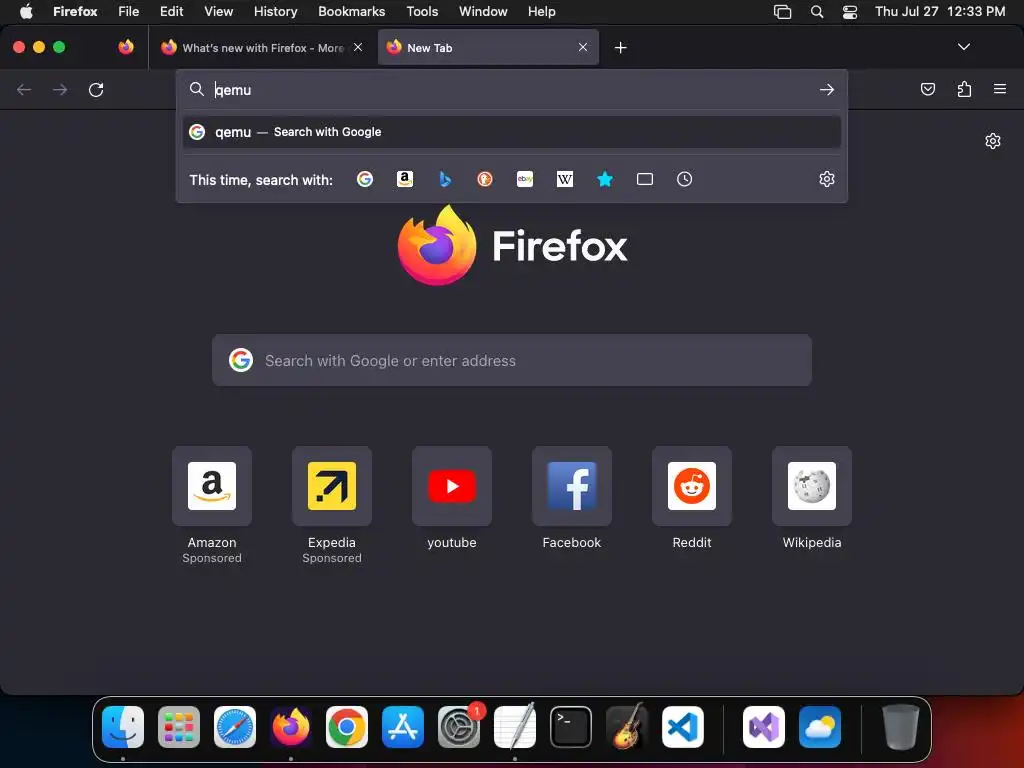Image resolution: width=1024 pixels, height=768 pixels.
Task: Open GarageBand from the dock
Action: pyautogui.click(x=627, y=727)
